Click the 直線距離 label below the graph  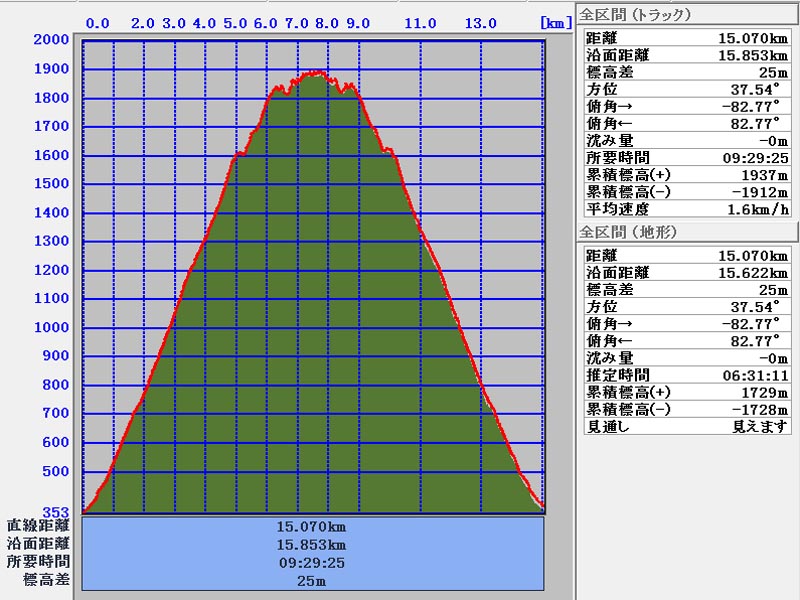click(x=38, y=526)
